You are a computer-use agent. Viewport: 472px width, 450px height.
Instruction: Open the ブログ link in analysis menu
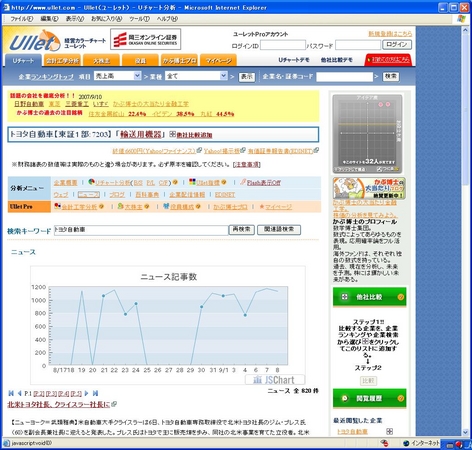point(117,194)
